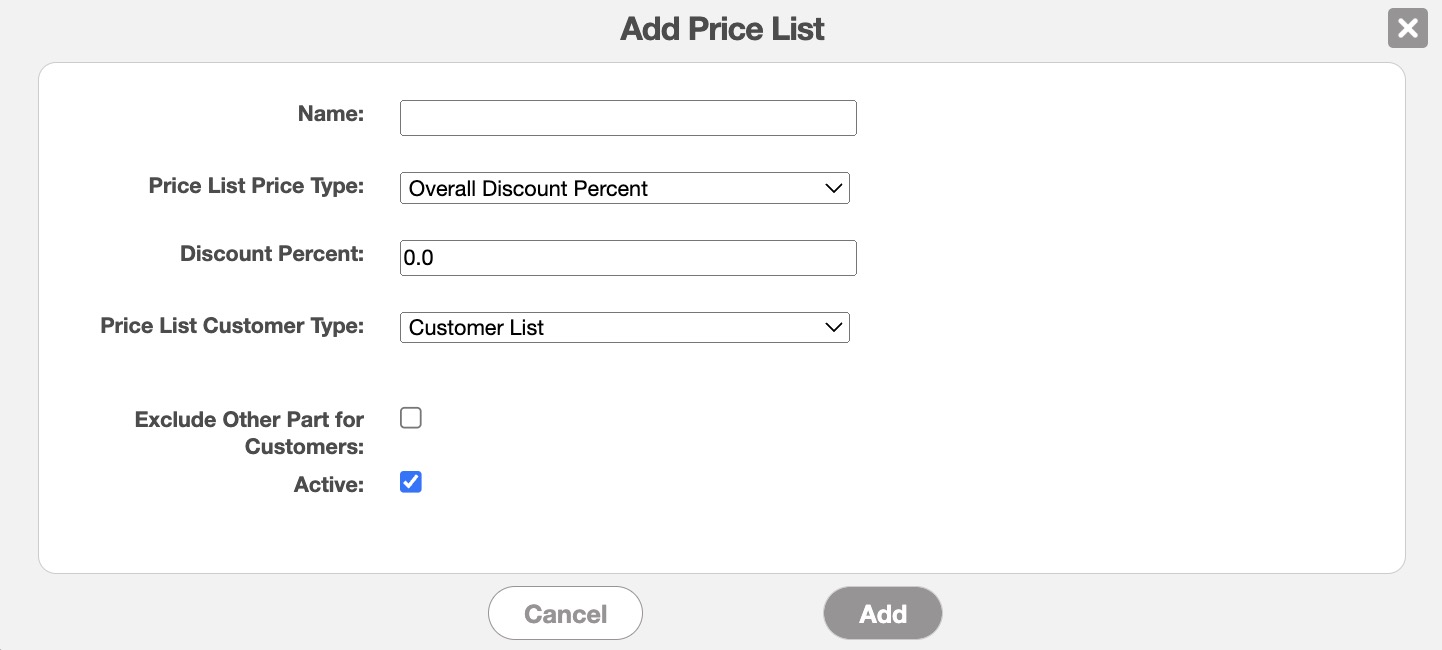Uncheck the Active checkbox
The height and width of the screenshot is (650, 1442).
(411, 482)
